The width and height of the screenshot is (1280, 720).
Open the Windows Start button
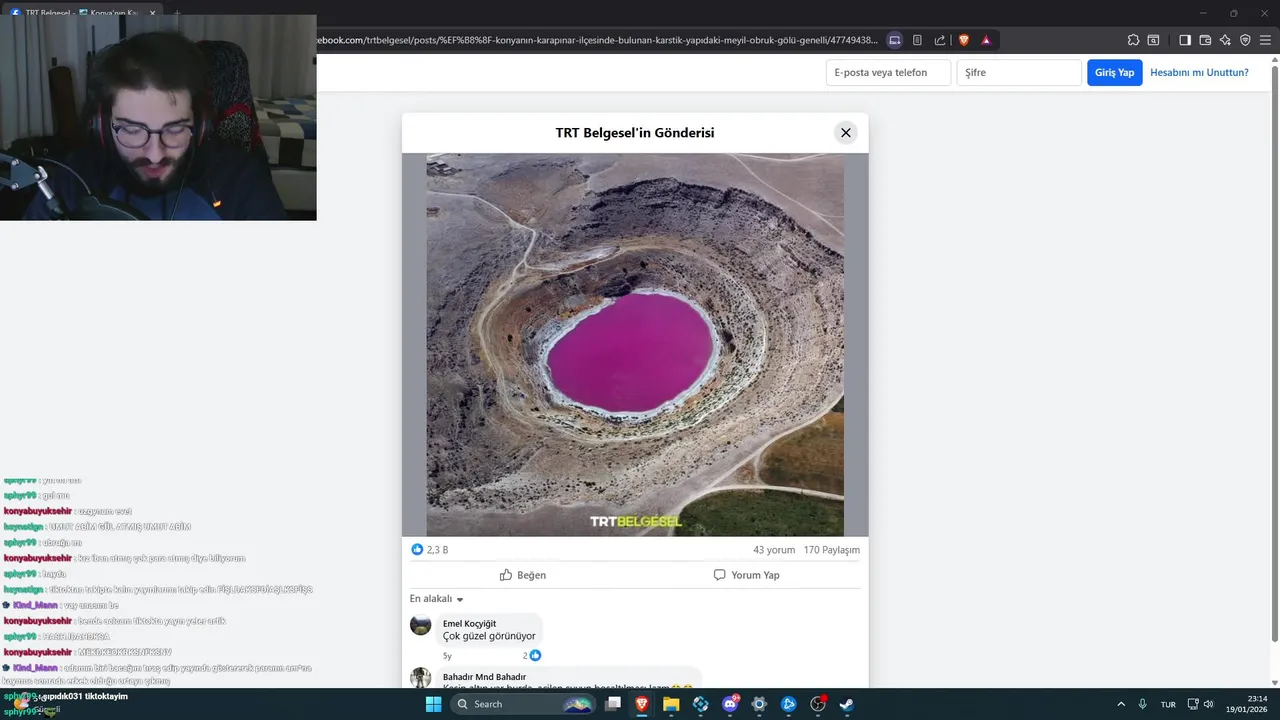(x=433, y=704)
